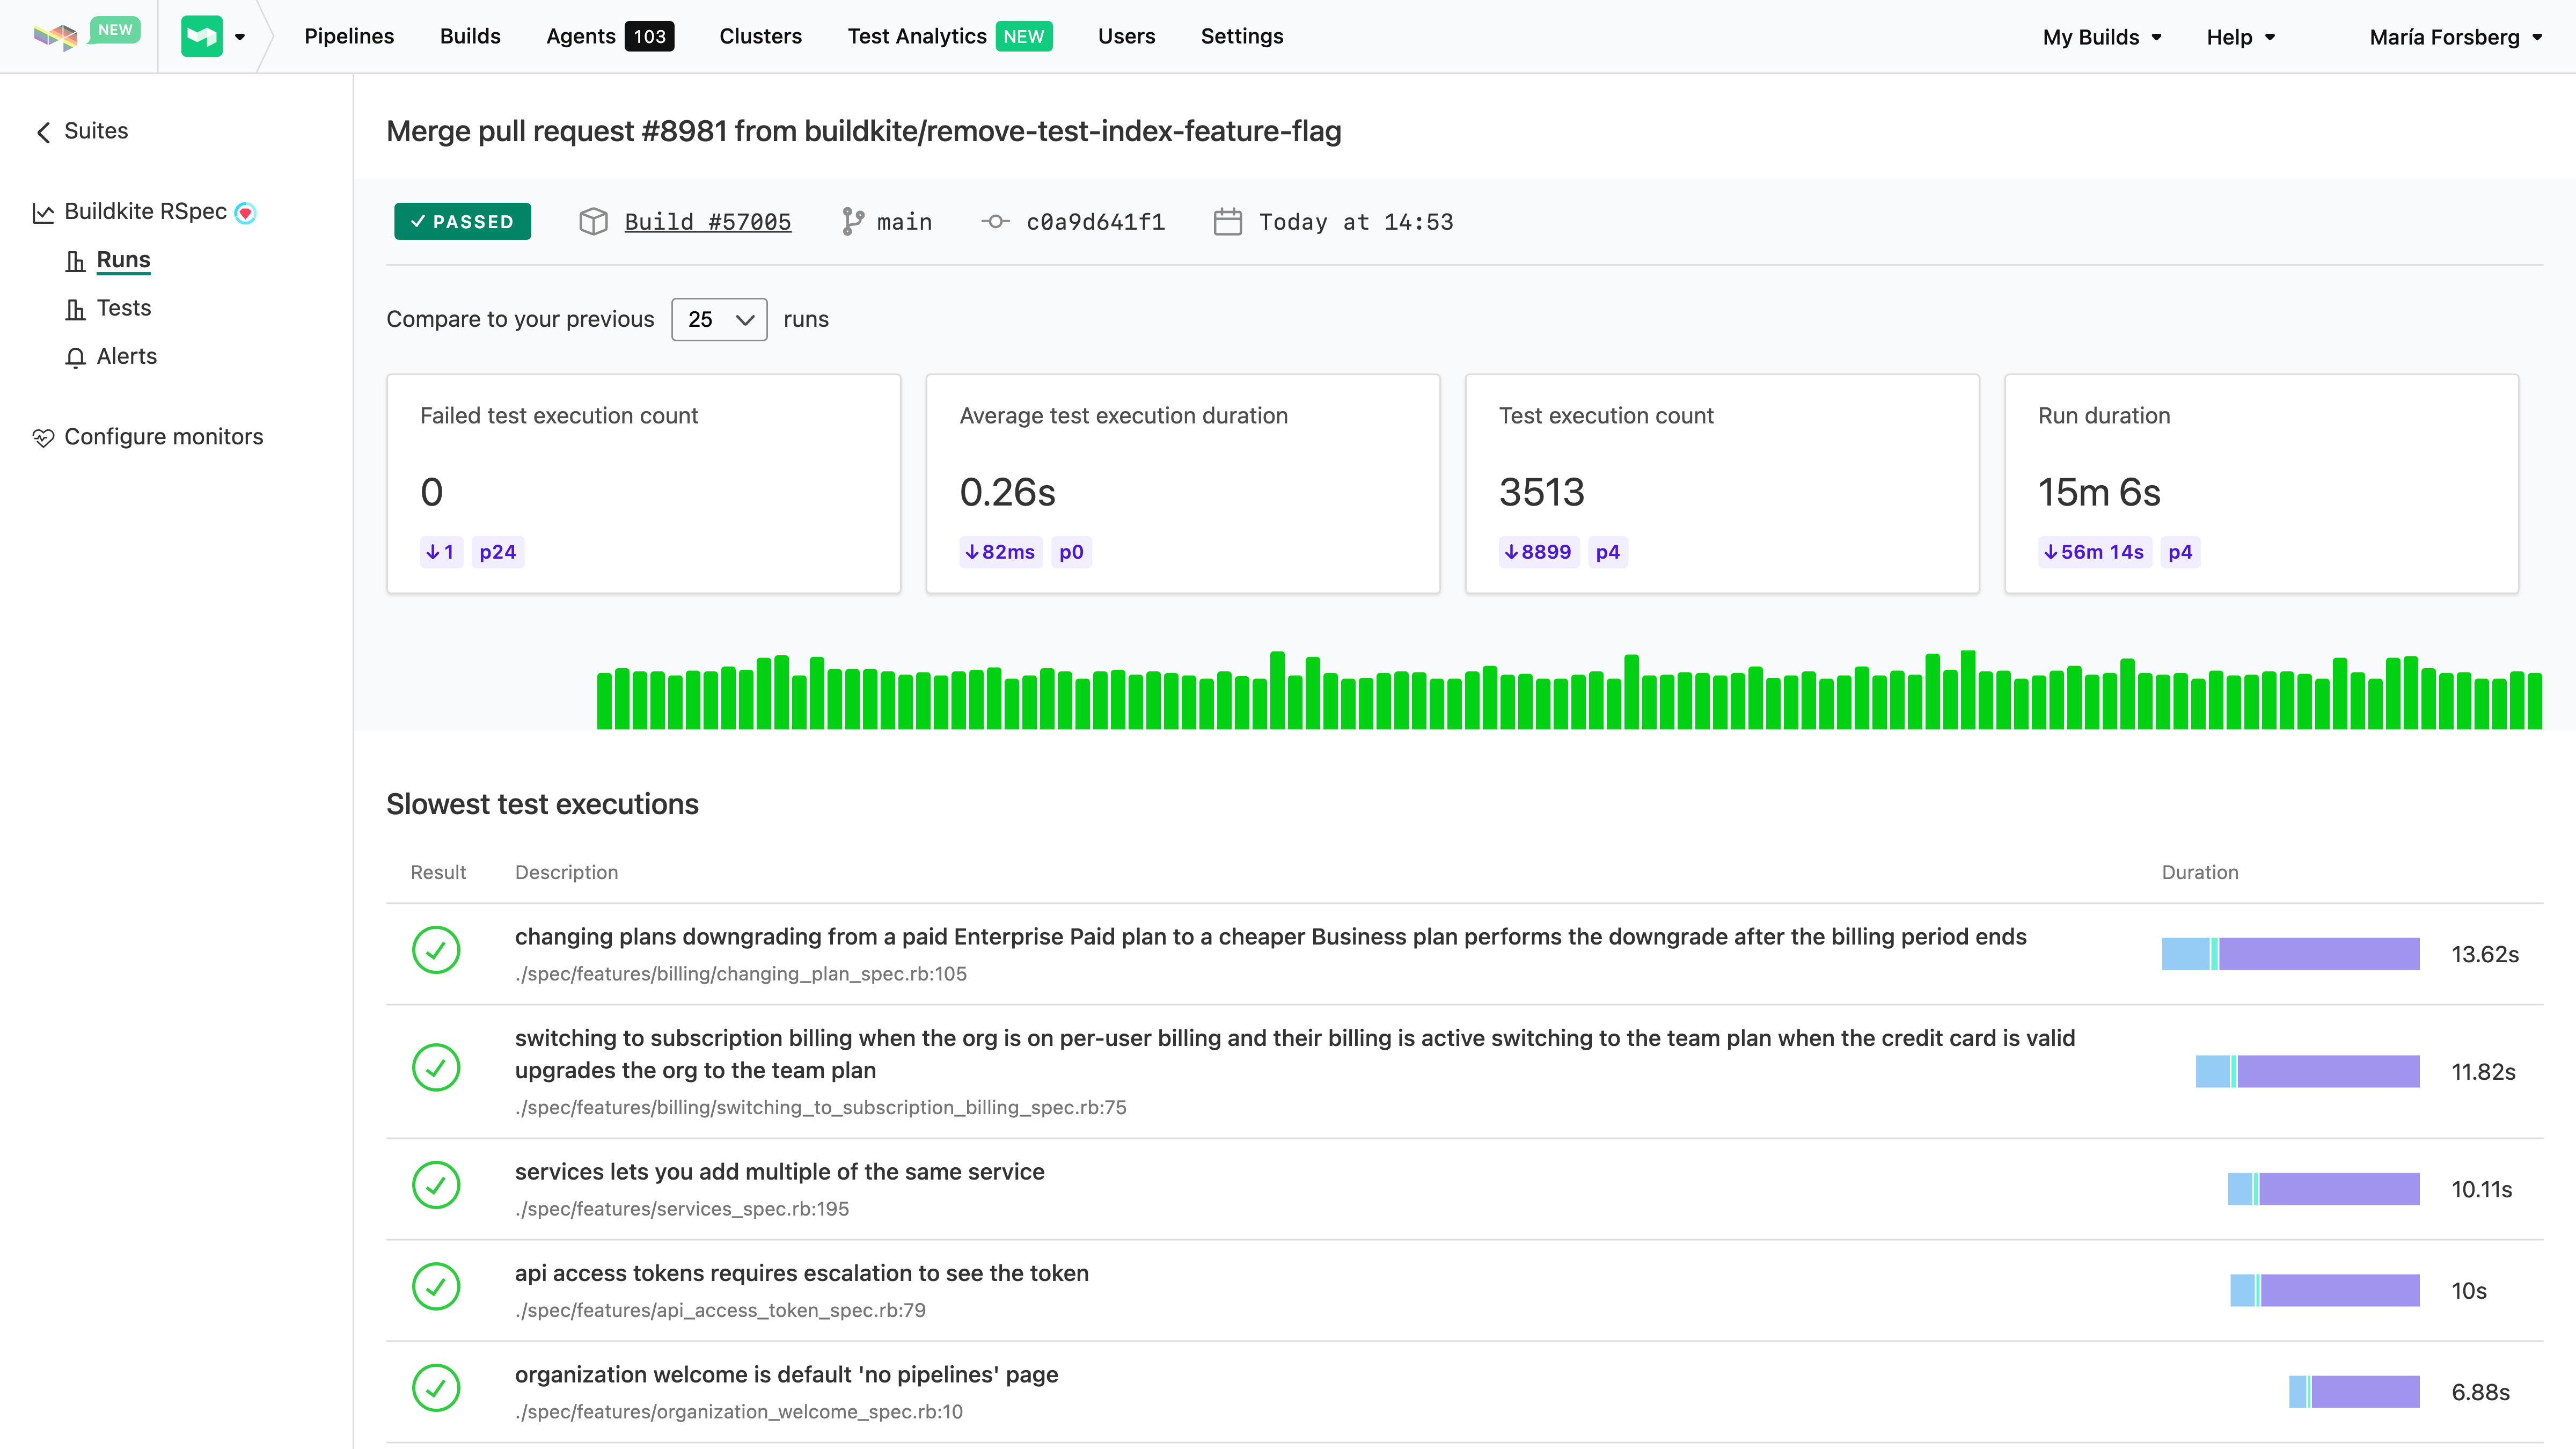Click the down 8899 change badge
Image resolution: width=2576 pixels, height=1449 pixels.
pyautogui.click(x=1538, y=552)
